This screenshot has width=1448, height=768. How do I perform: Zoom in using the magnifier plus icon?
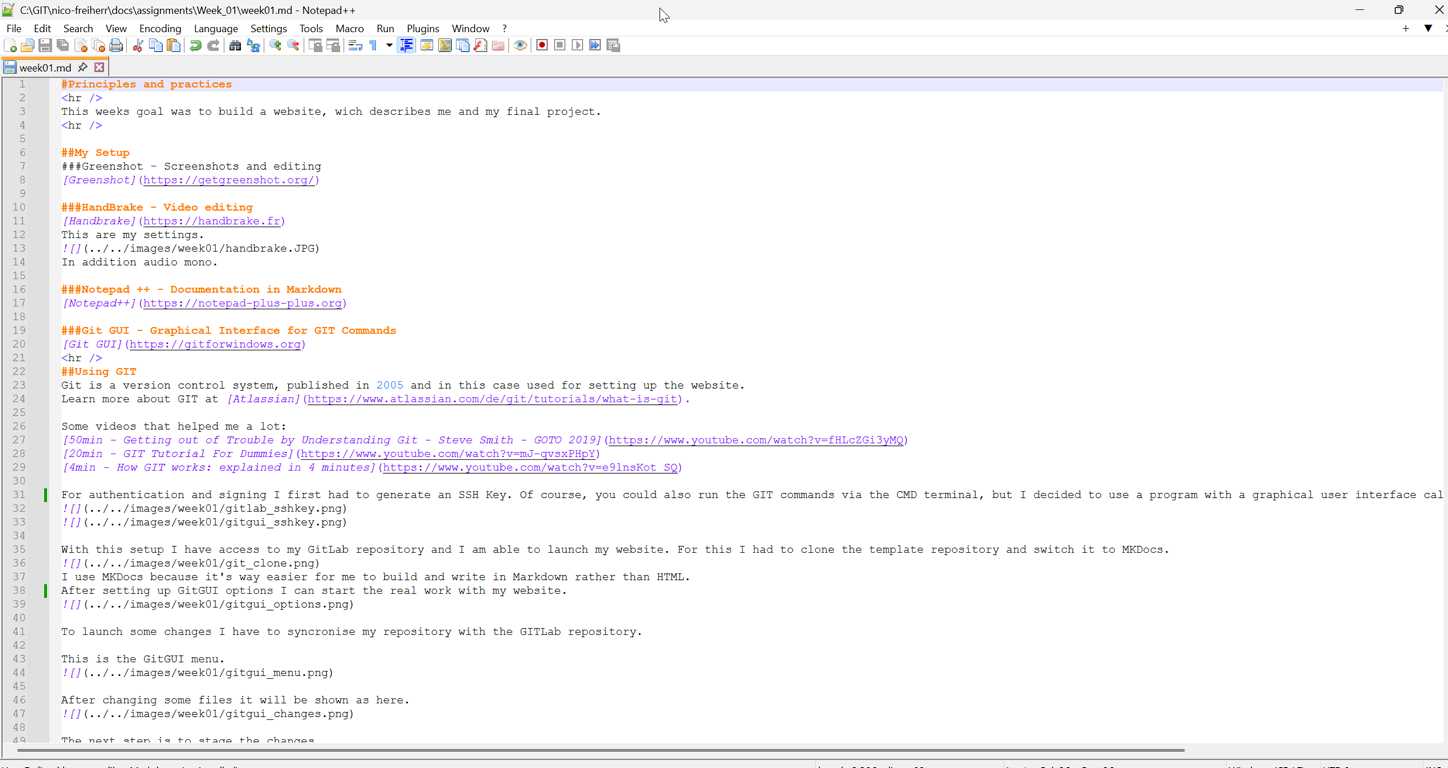point(275,45)
